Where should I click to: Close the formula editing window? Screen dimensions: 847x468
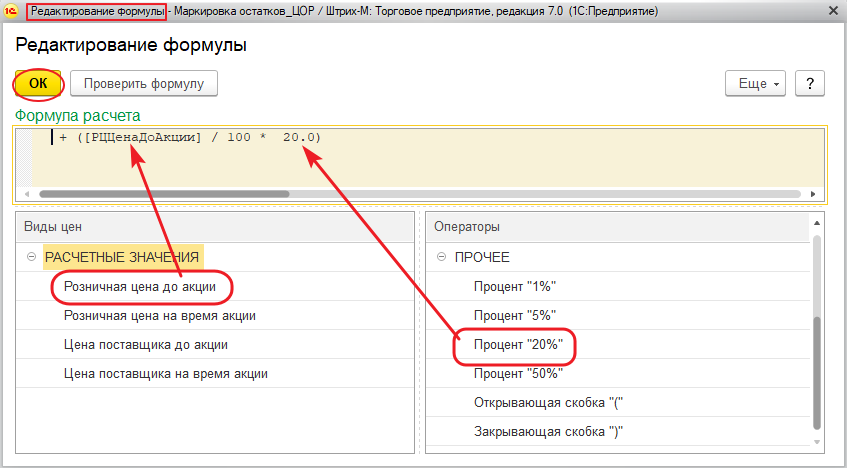[x=831, y=10]
